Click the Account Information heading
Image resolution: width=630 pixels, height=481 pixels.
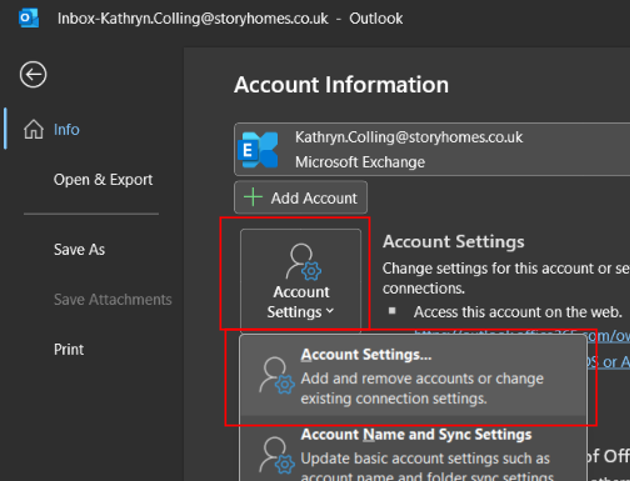click(341, 85)
